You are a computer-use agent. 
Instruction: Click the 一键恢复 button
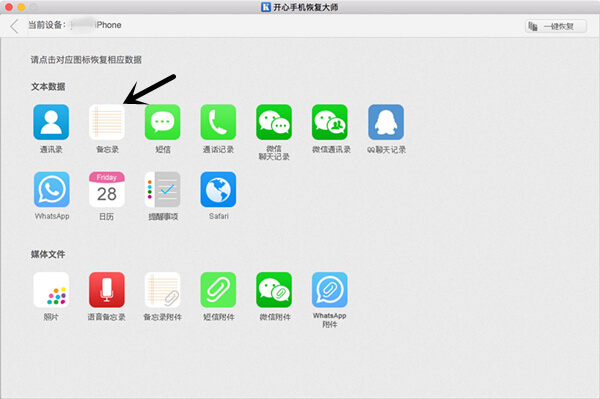click(x=556, y=26)
